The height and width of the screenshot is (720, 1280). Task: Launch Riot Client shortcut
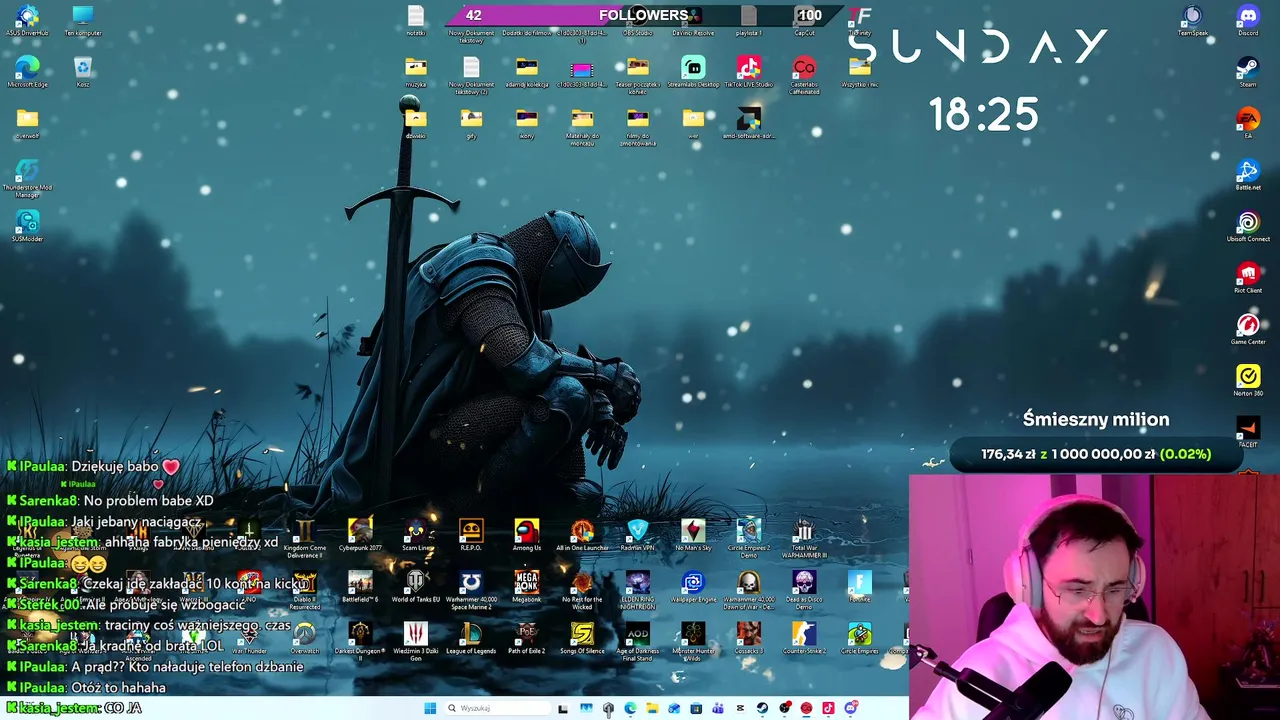click(1248, 278)
